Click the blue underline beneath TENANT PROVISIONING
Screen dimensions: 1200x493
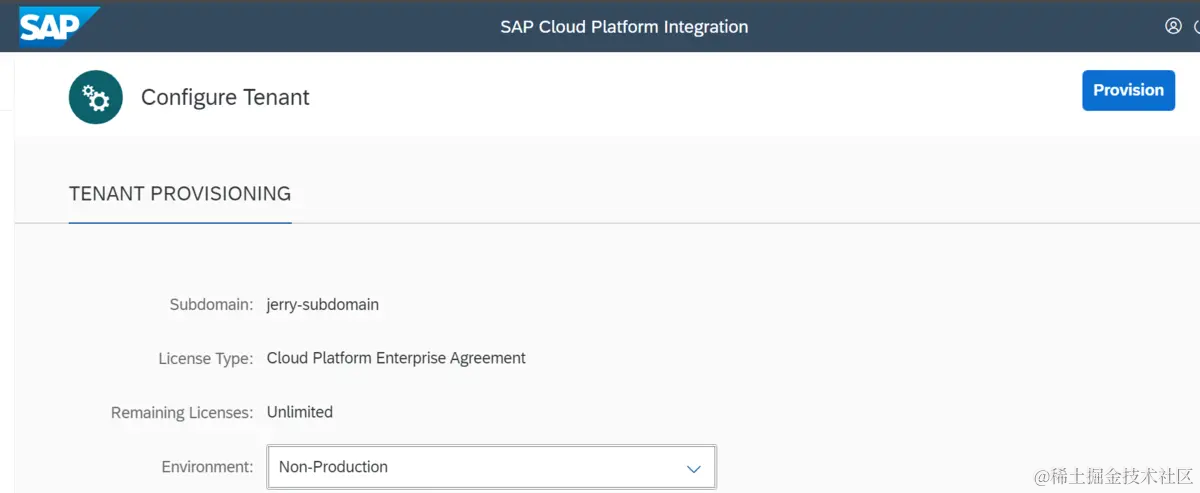tap(180, 222)
